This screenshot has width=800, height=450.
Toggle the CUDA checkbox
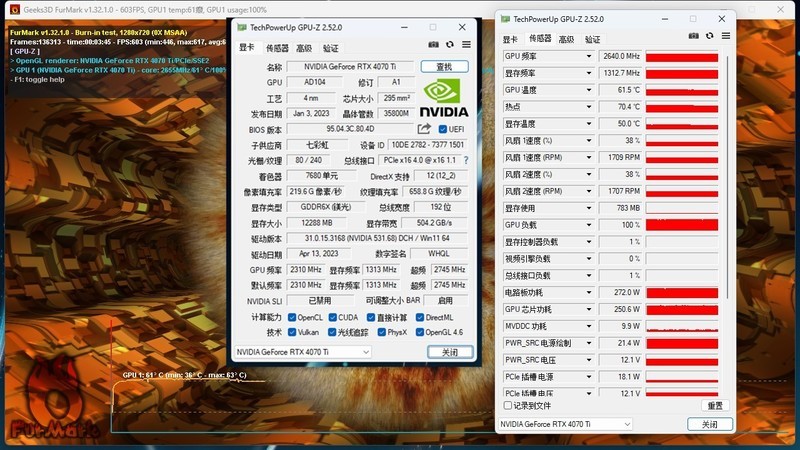(333, 317)
